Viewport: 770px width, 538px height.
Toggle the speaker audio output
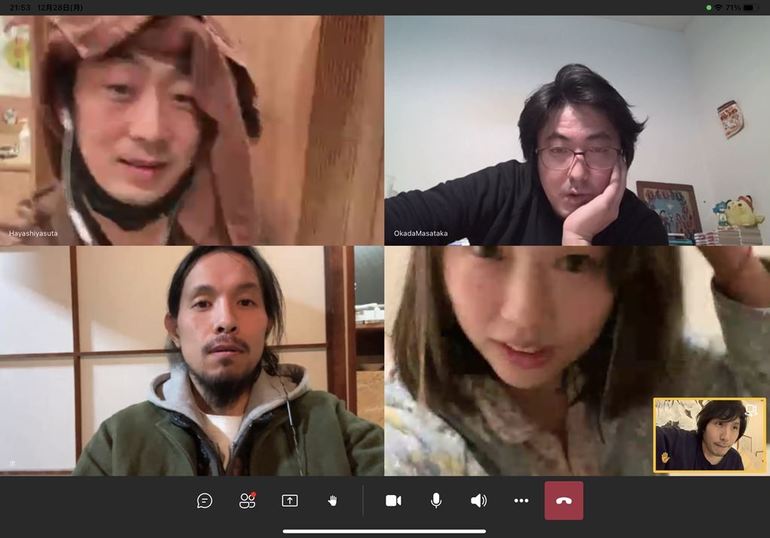(478, 500)
